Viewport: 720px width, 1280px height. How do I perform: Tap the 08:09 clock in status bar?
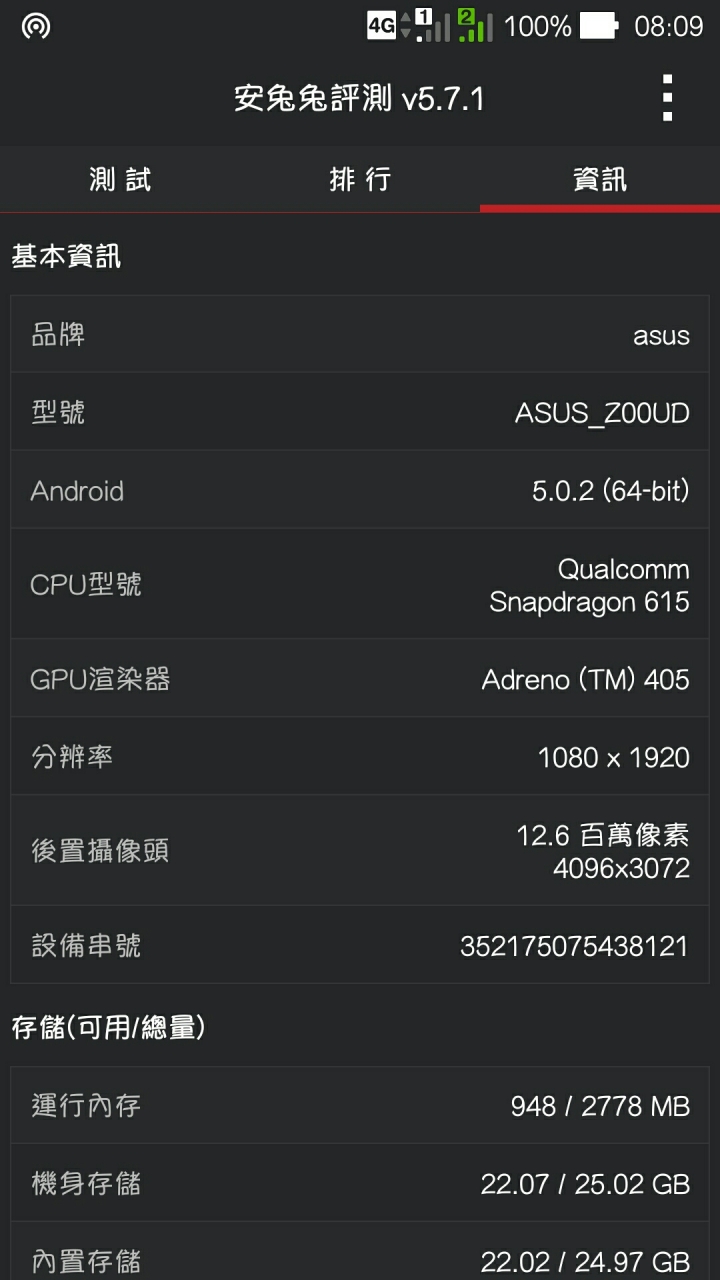[x=668, y=26]
